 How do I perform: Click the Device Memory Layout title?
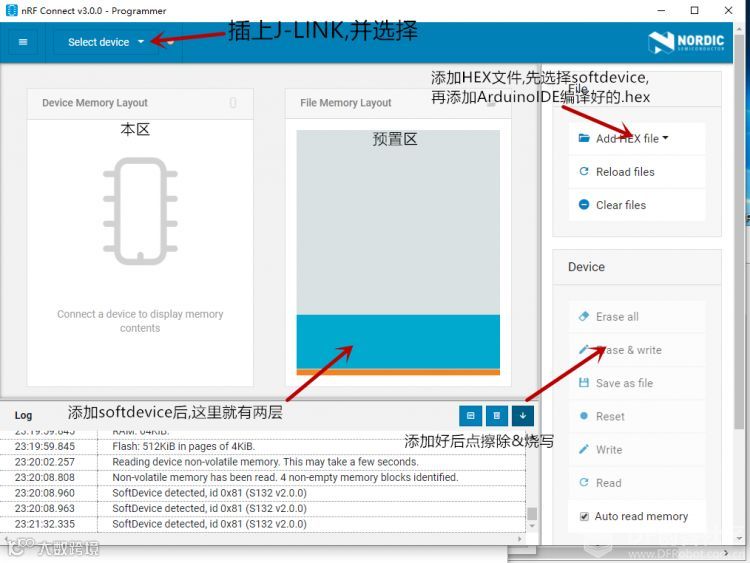[x=95, y=103]
